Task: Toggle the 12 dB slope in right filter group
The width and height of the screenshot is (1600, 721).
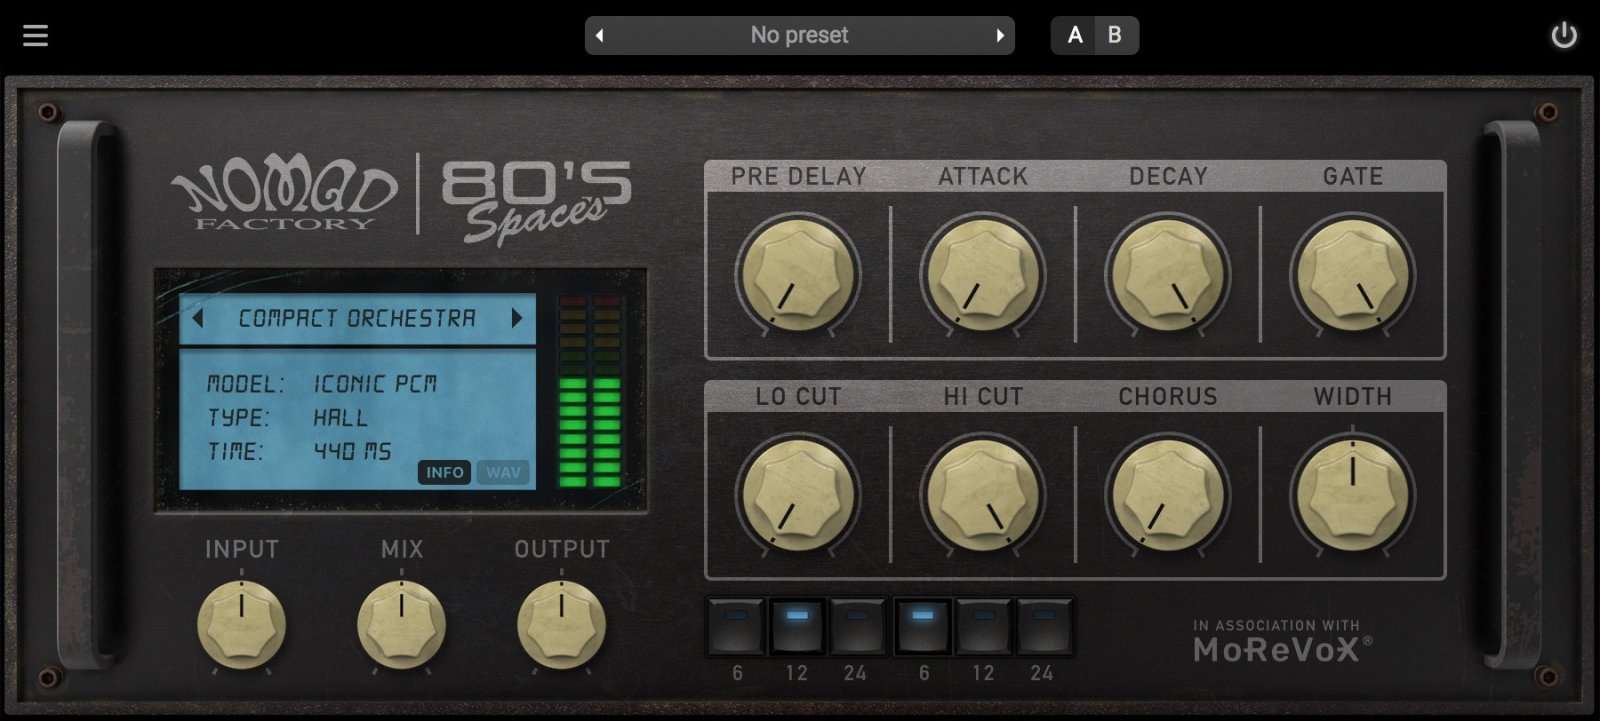Action: 984,627
